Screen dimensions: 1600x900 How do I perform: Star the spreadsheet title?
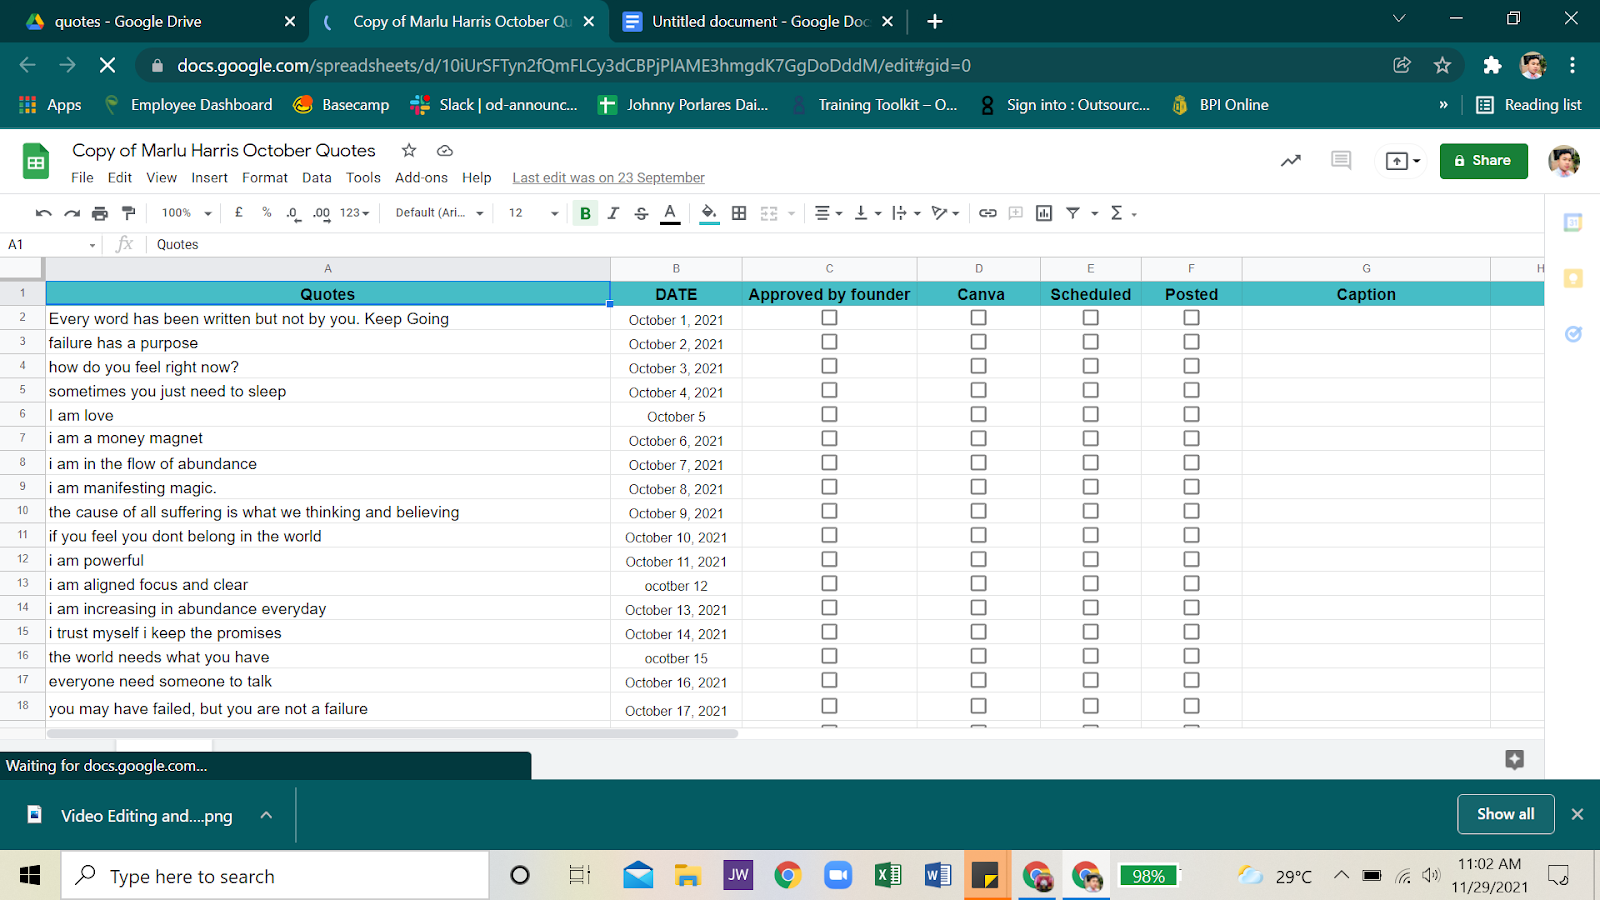click(409, 150)
